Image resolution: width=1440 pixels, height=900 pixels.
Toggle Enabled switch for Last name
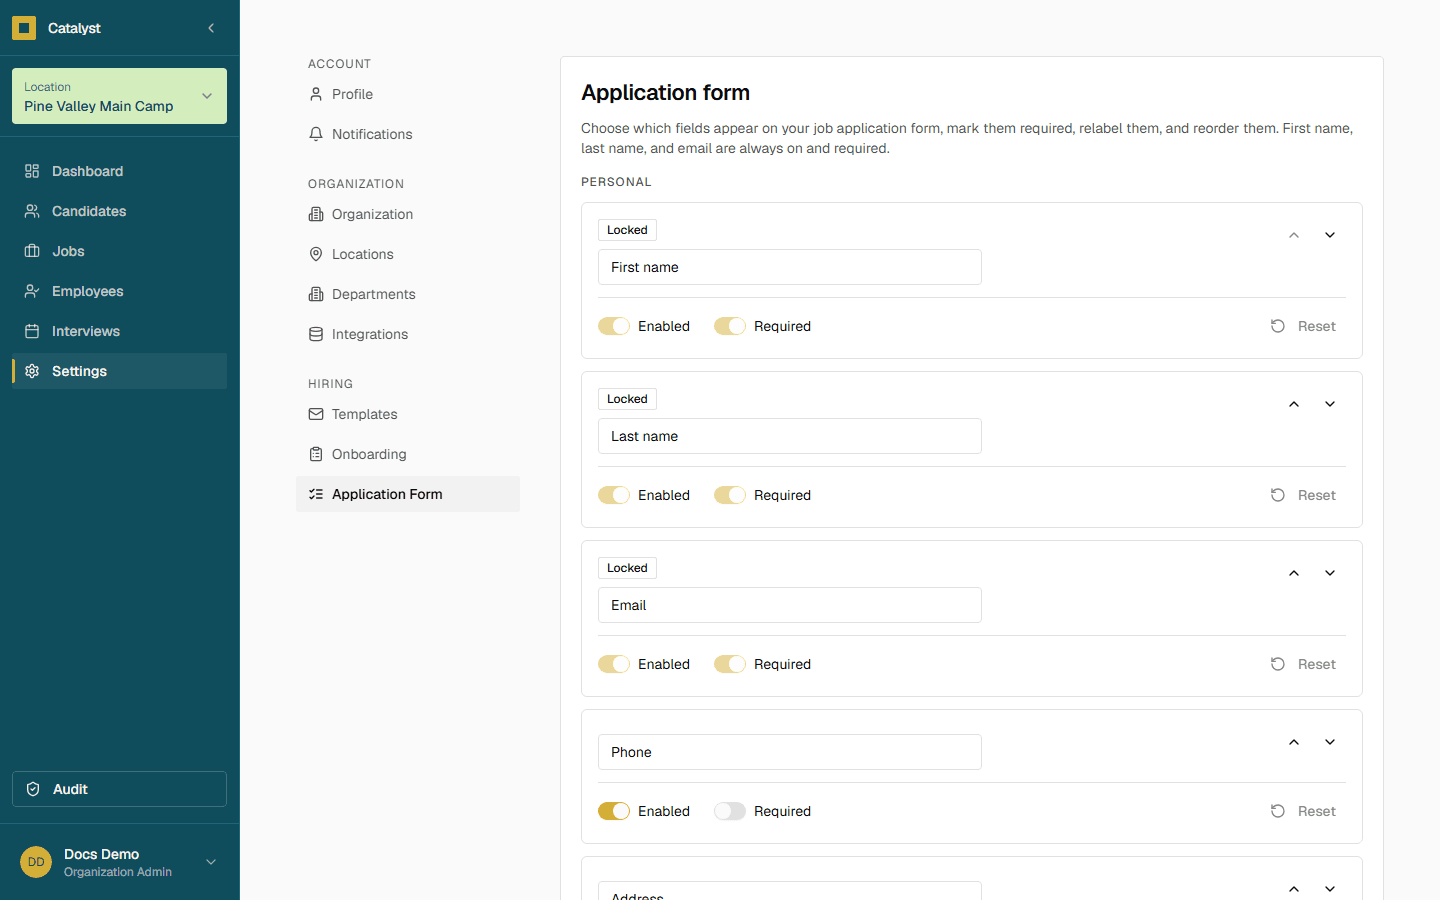(614, 495)
